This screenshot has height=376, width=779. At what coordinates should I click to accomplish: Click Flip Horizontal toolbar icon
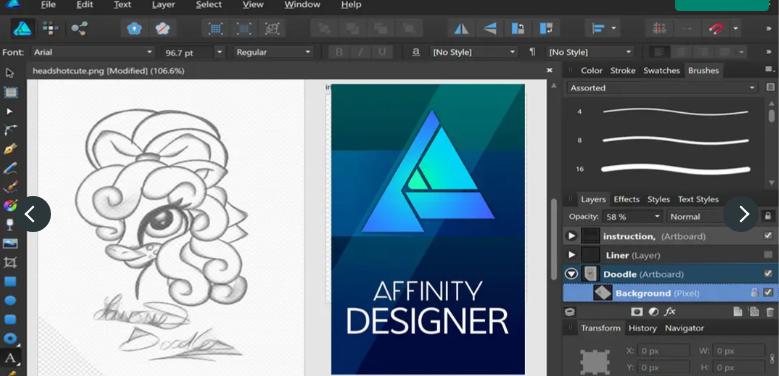(461, 28)
